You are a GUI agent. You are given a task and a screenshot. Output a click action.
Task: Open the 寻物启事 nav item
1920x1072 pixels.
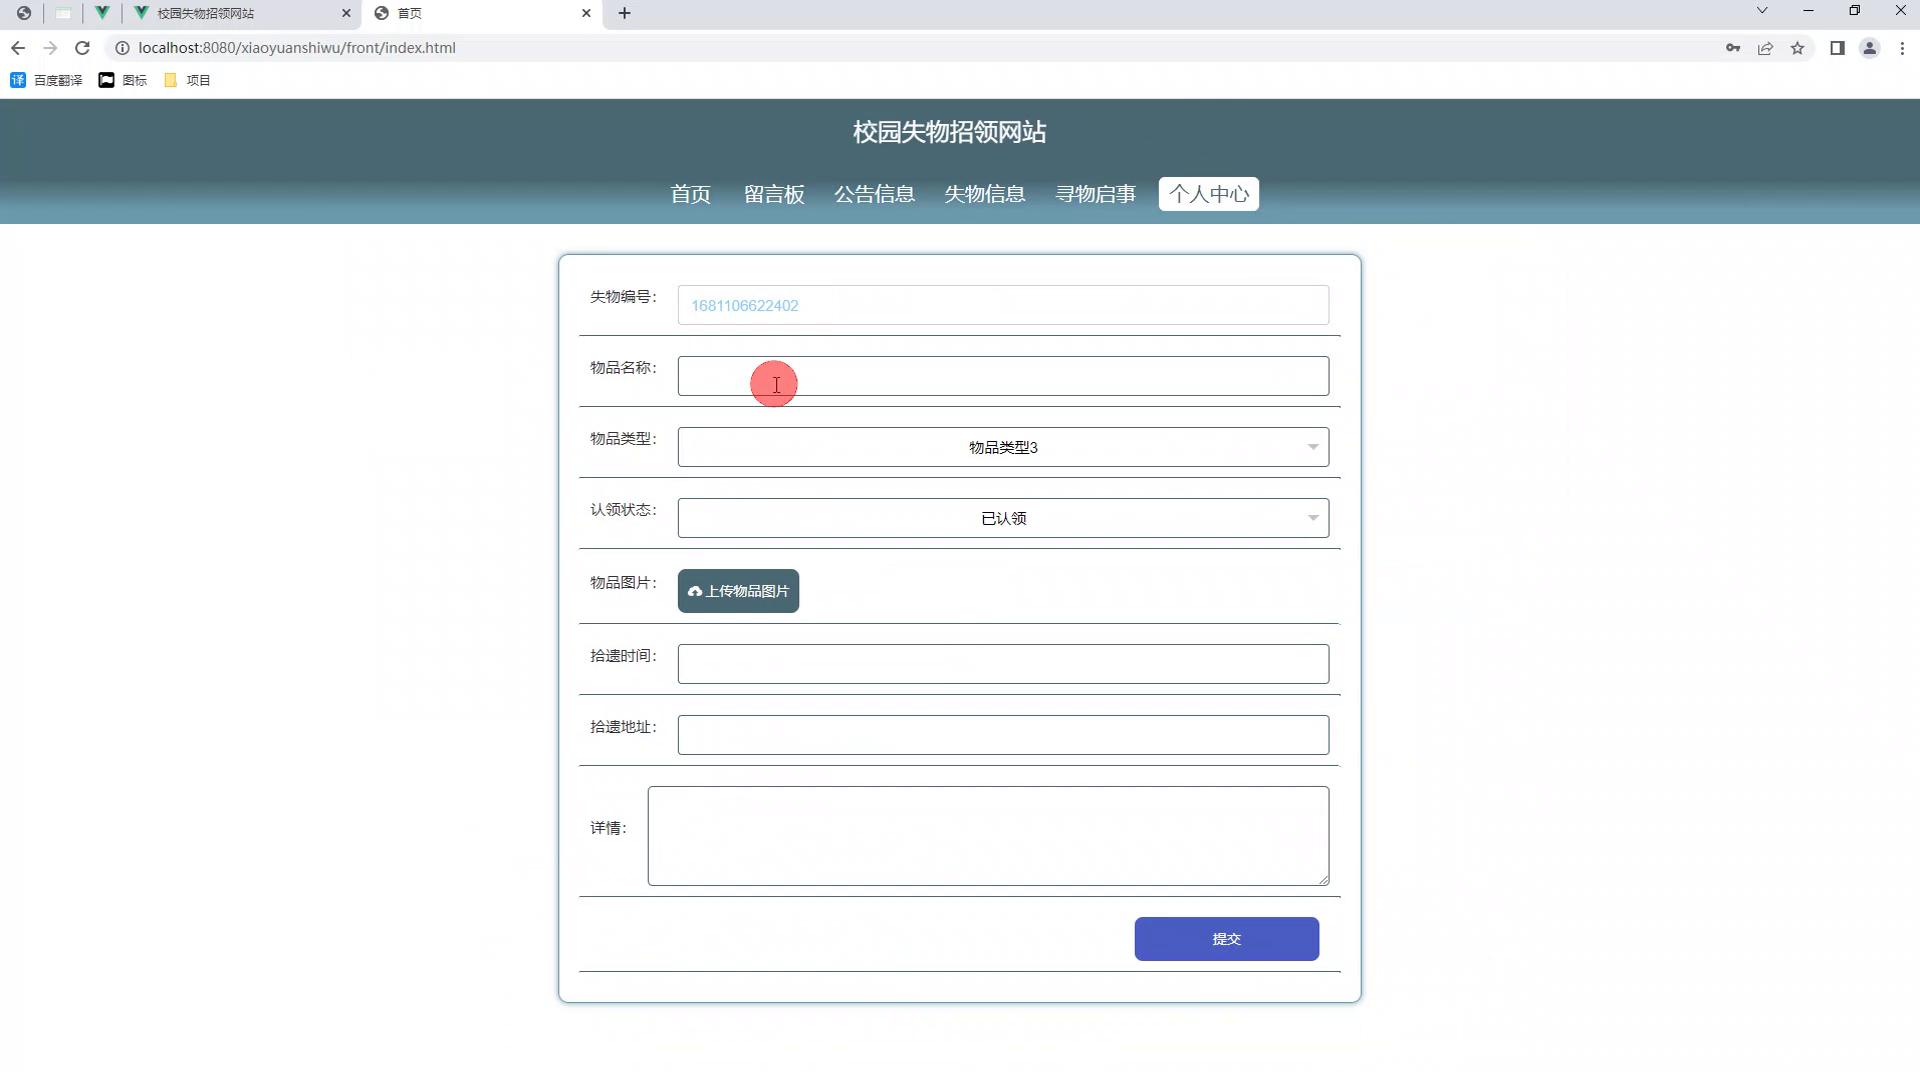[x=1096, y=194]
